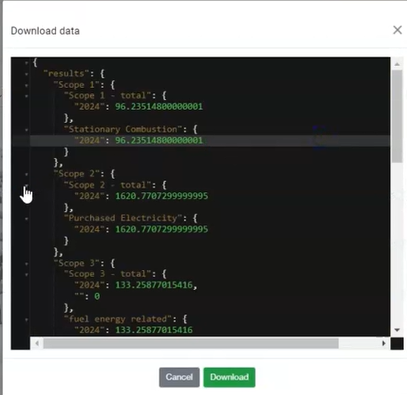407x395 pixels.
Task: Click Scope 1 total value 96.23514800000001
Action: point(159,107)
